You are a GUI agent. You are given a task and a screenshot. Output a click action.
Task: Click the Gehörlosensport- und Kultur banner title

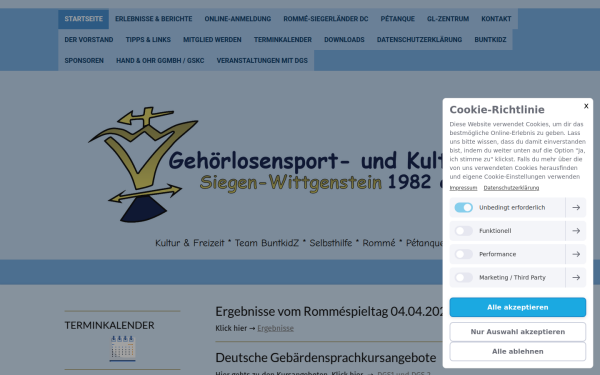tap(305, 161)
